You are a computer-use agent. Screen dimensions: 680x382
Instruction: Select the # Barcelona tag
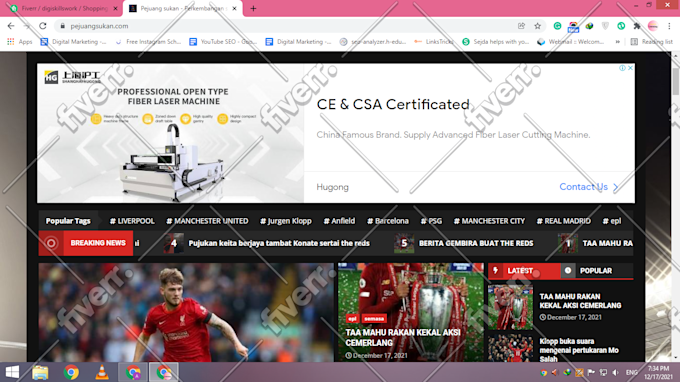[x=388, y=221]
